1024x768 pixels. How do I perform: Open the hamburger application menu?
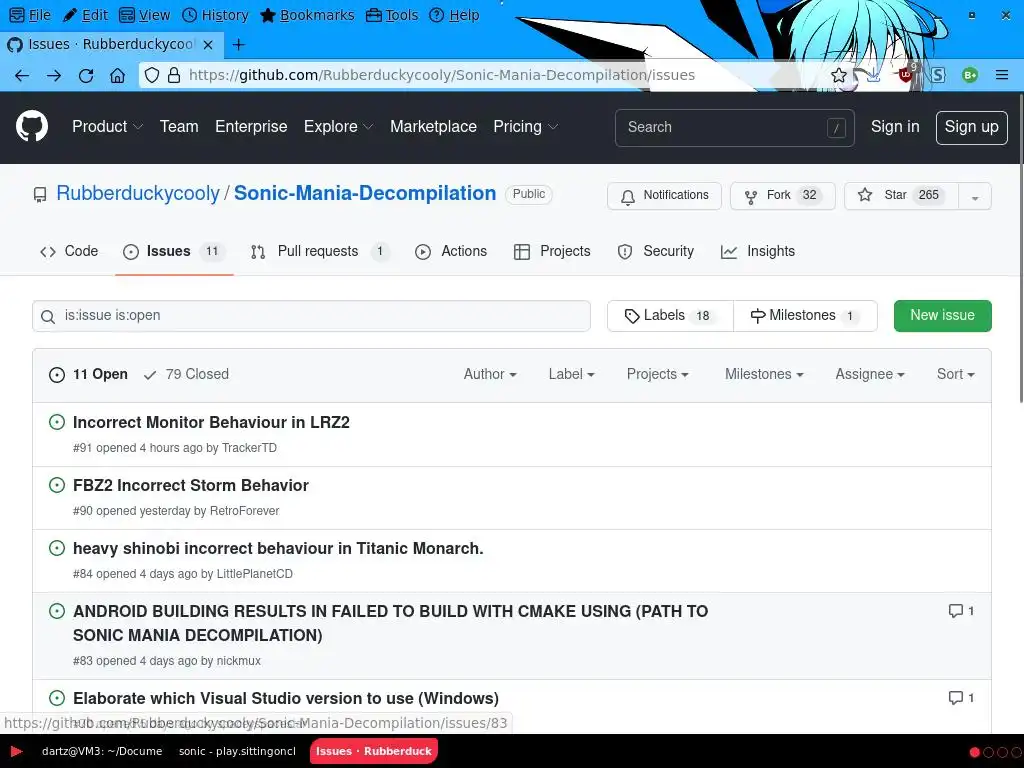click(1002, 75)
